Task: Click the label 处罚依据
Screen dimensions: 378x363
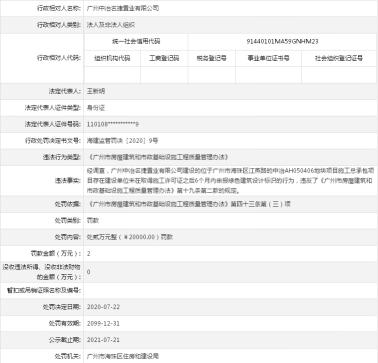Action: 68,204
